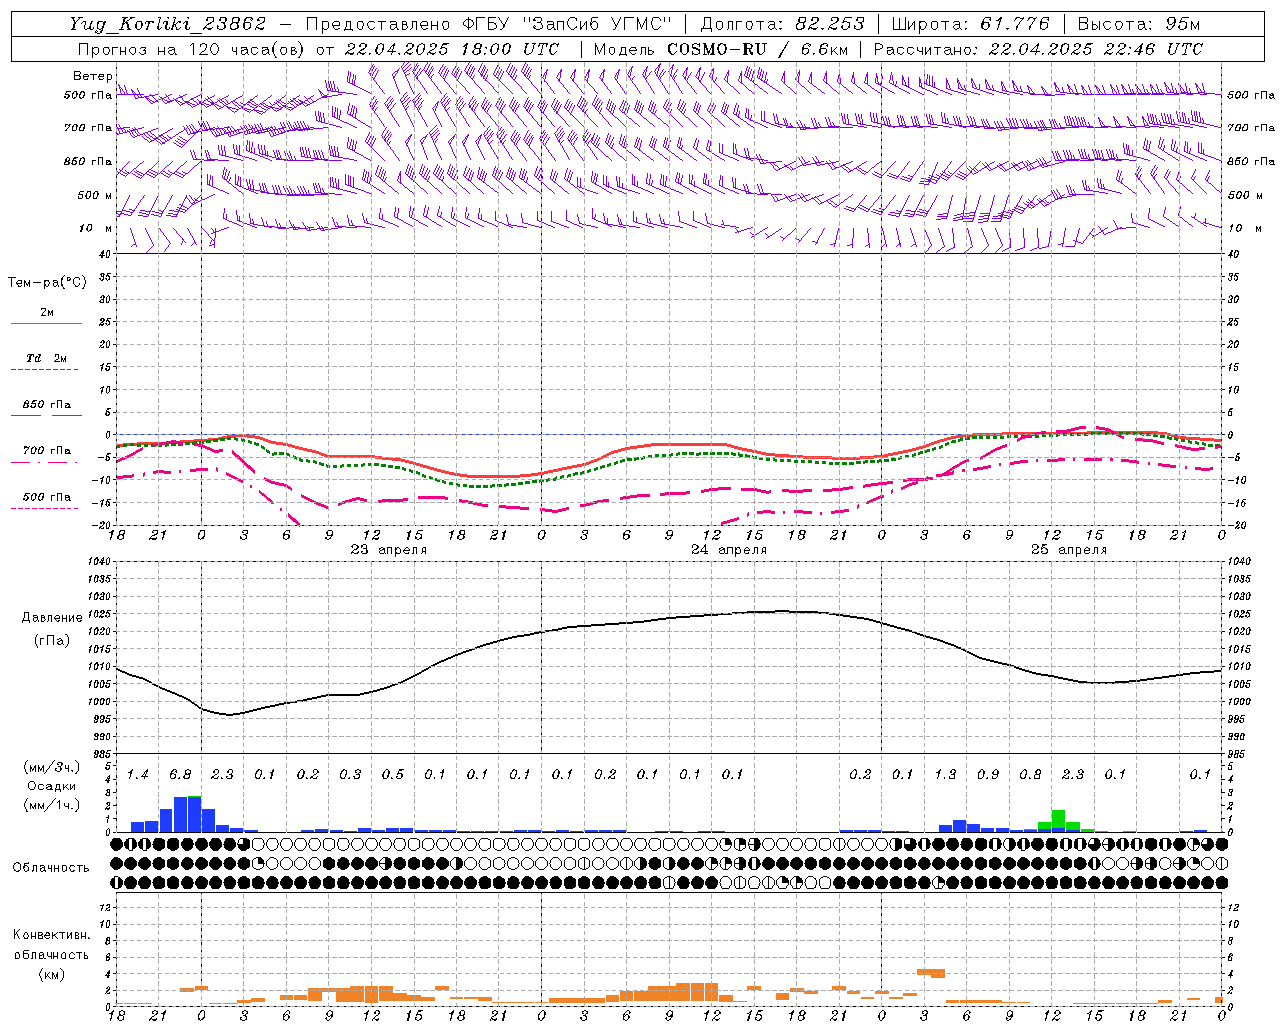Click the Конвективн. облачность label
This screenshot has width=1280, height=1024.
51,945
